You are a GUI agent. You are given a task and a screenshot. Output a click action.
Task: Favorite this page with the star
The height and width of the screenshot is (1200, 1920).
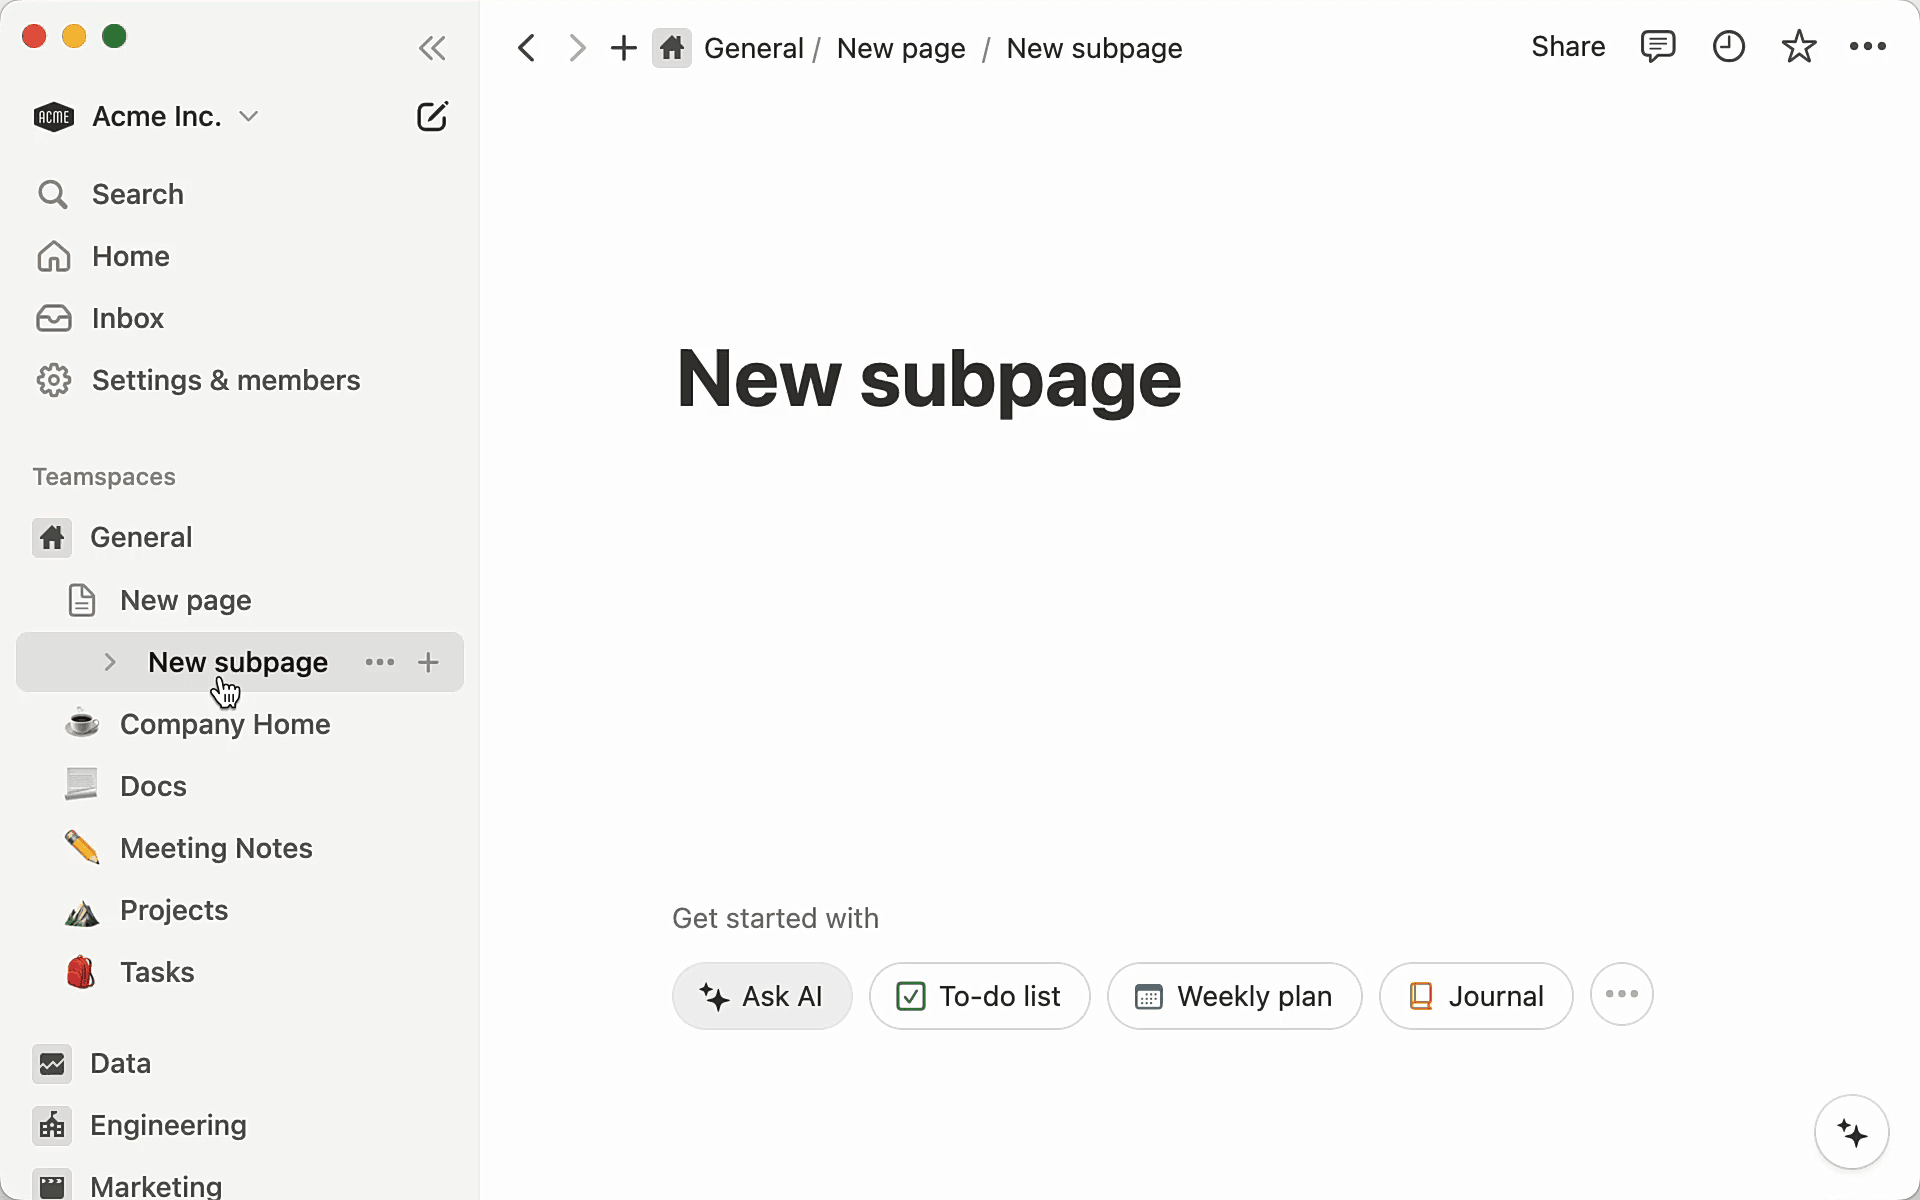point(1799,47)
